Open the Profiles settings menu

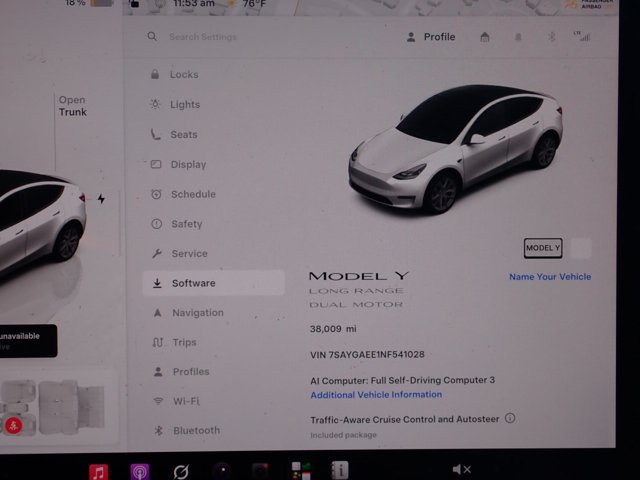coord(181,371)
